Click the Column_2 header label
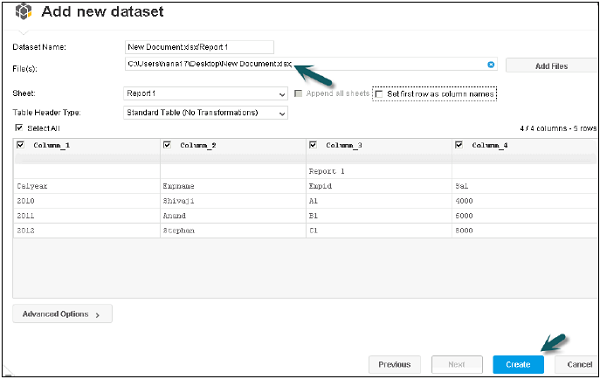Image resolution: width=600 pixels, height=379 pixels. point(198,145)
